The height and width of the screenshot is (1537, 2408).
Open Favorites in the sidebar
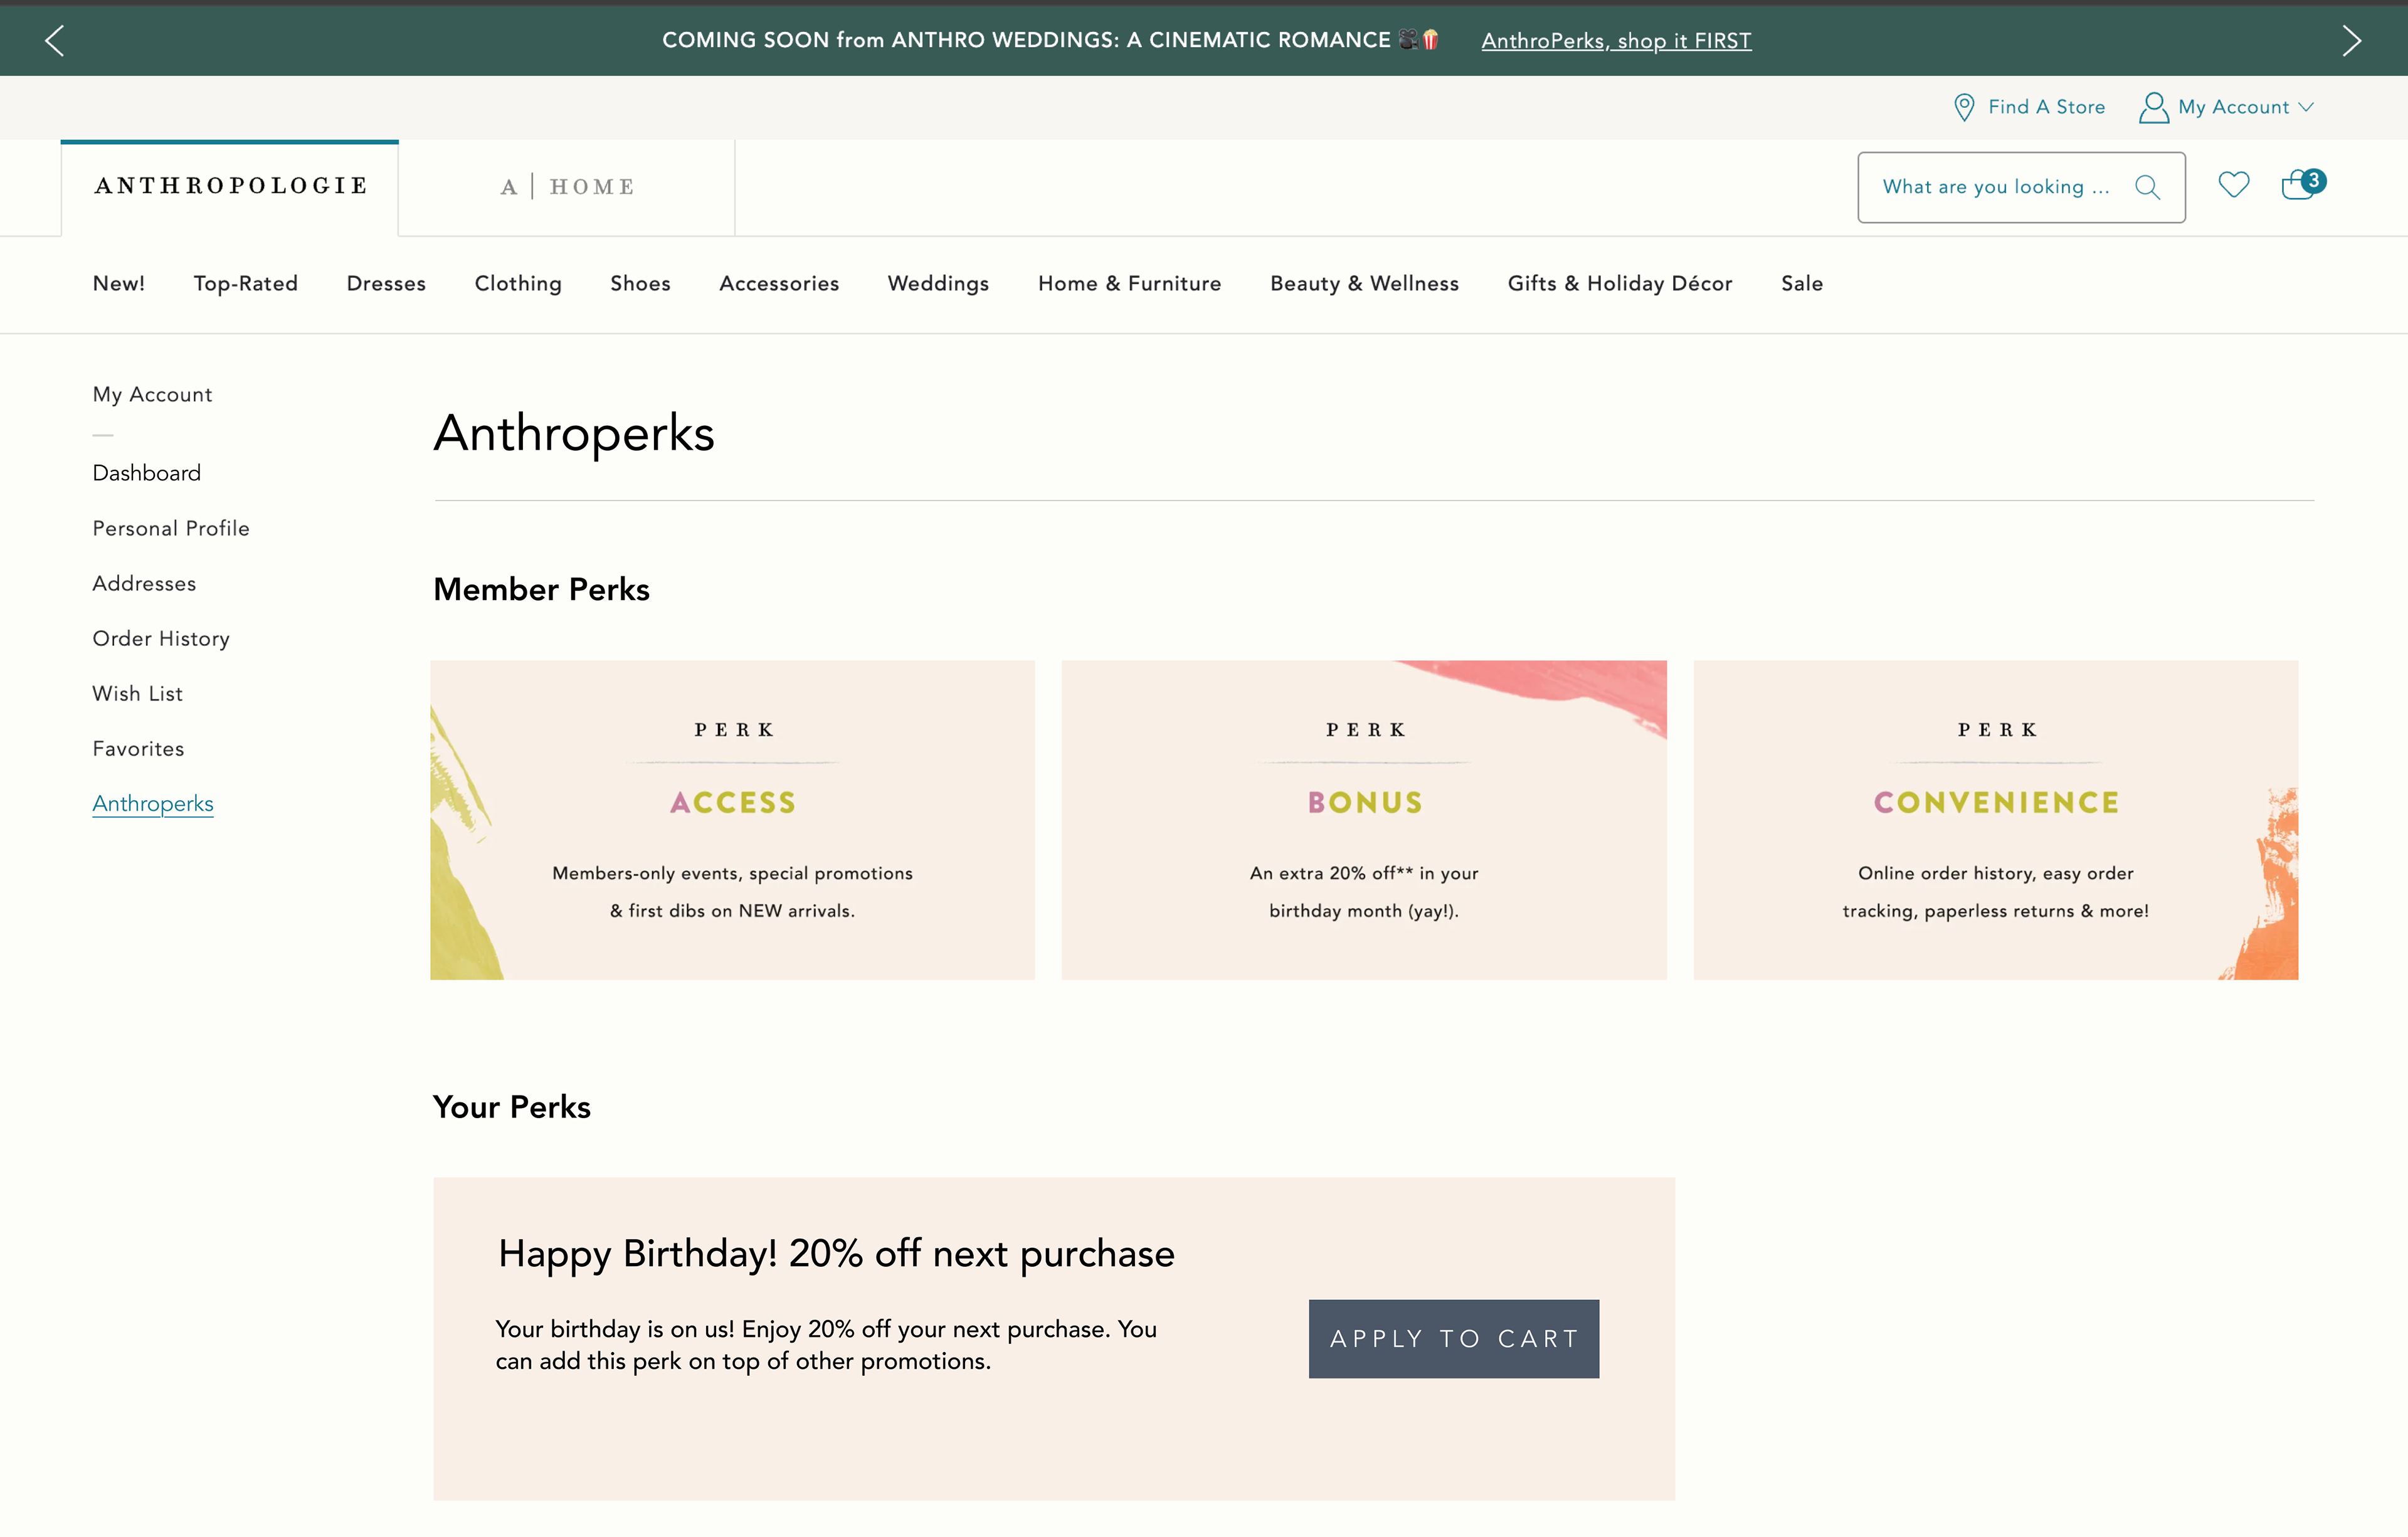[x=138, y=748]
